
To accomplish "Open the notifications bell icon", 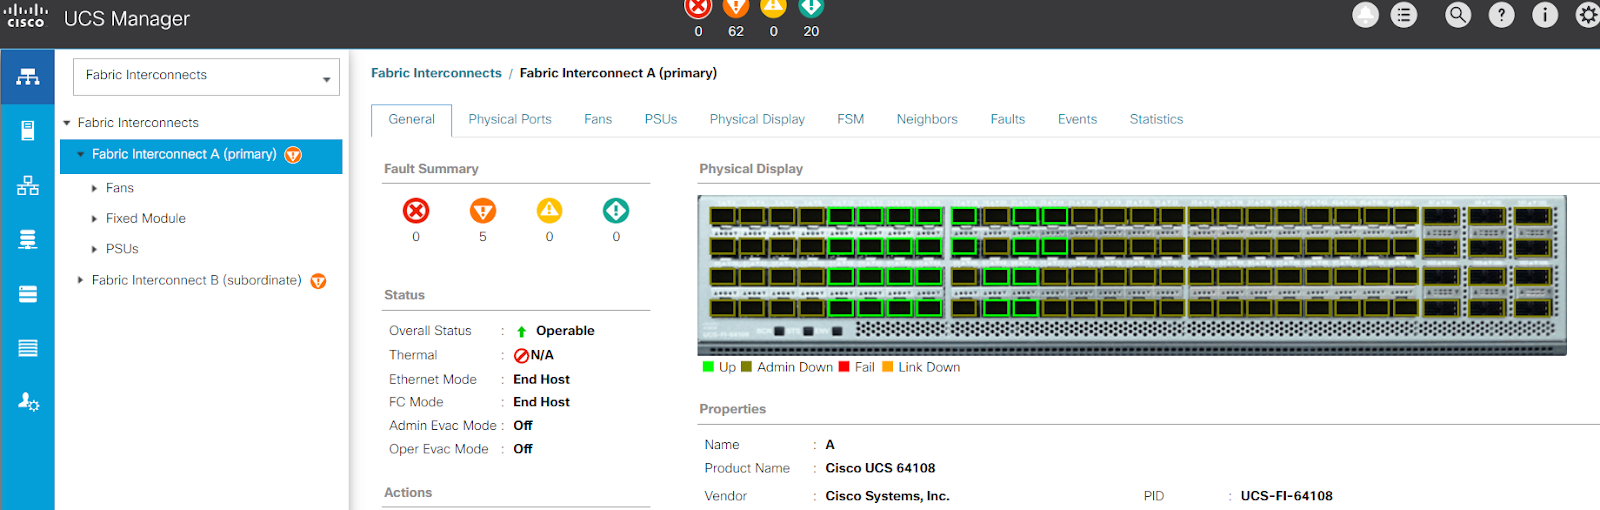I will [1365, 14].
